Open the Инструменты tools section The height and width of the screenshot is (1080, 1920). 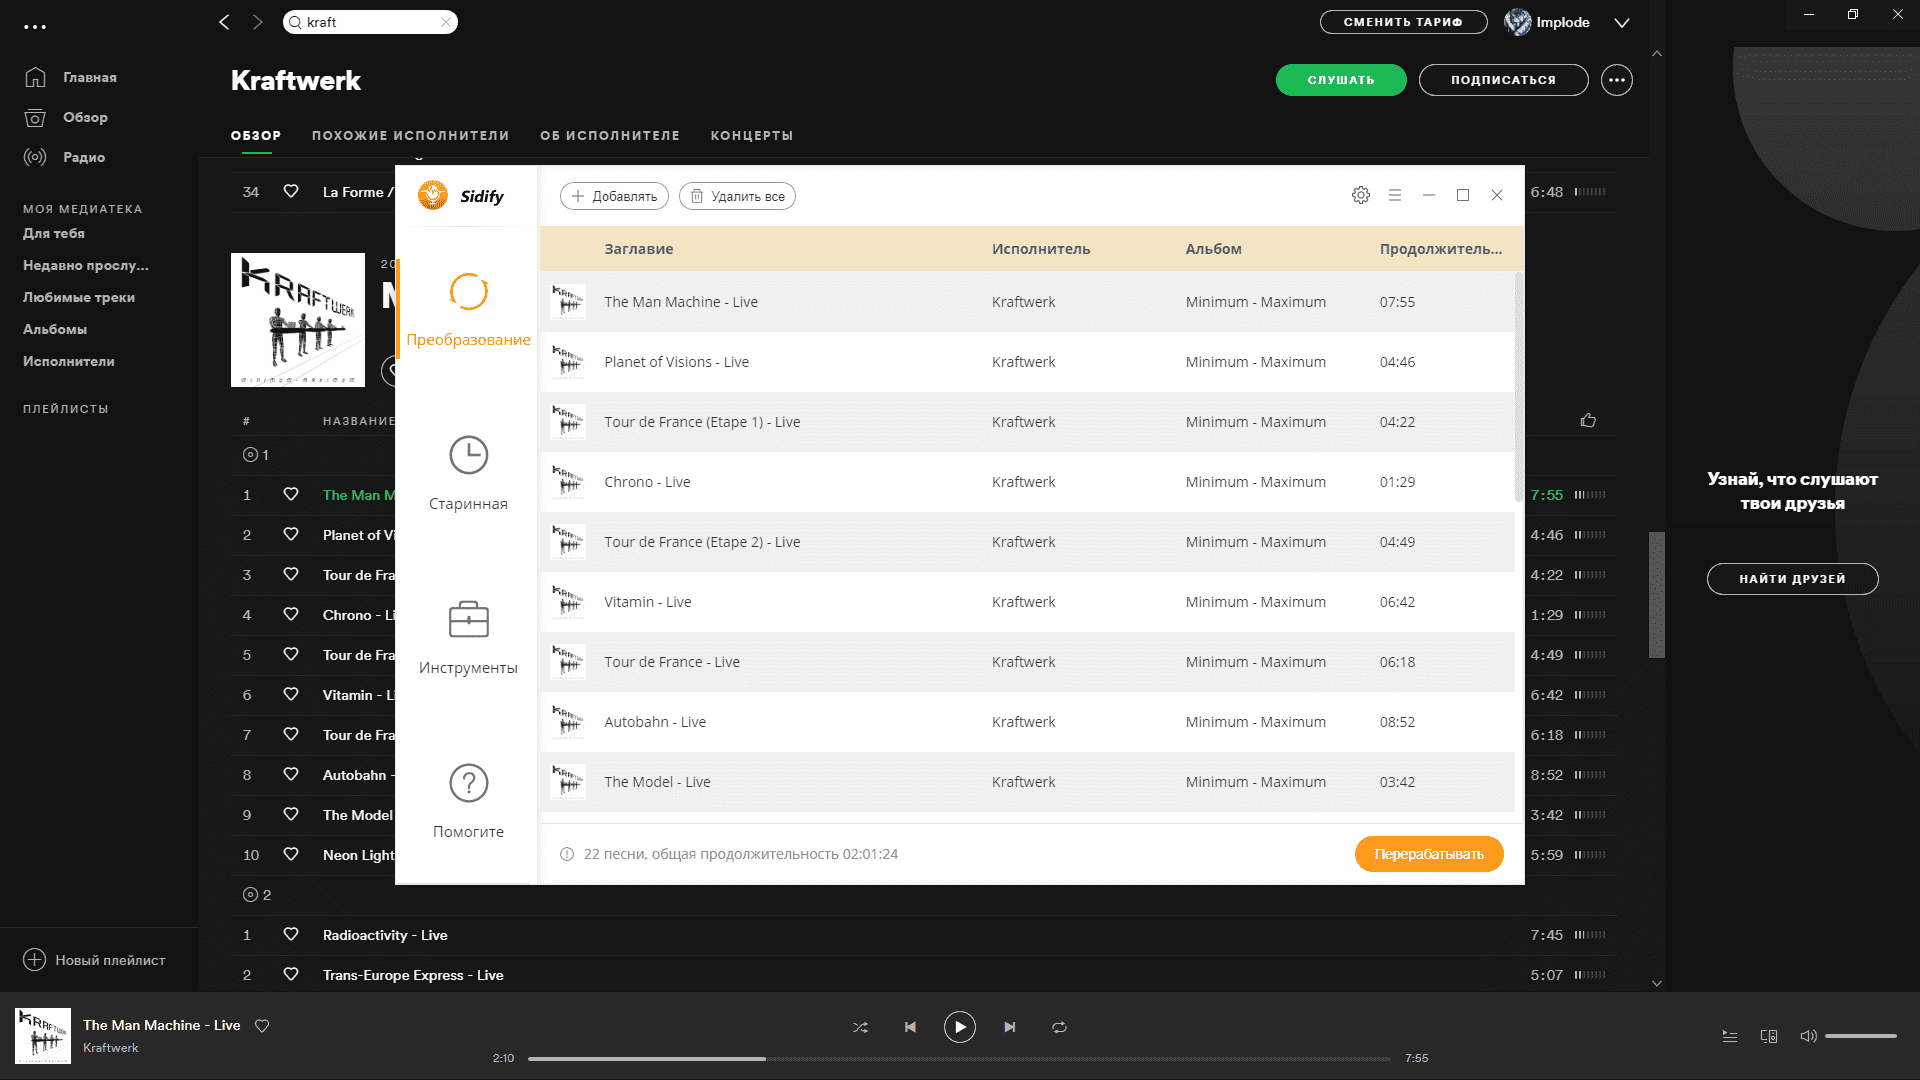pyautogui.click(x=468, y=638)
